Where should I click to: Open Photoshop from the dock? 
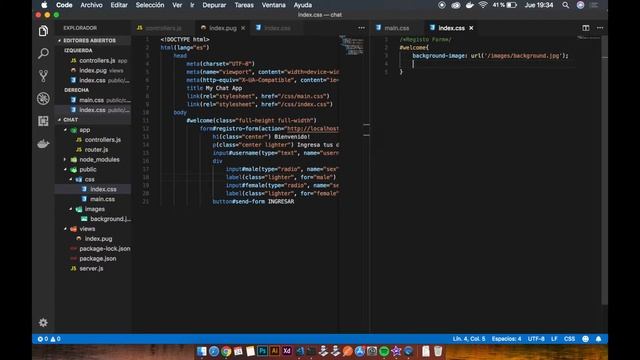[x=262, y=351]
